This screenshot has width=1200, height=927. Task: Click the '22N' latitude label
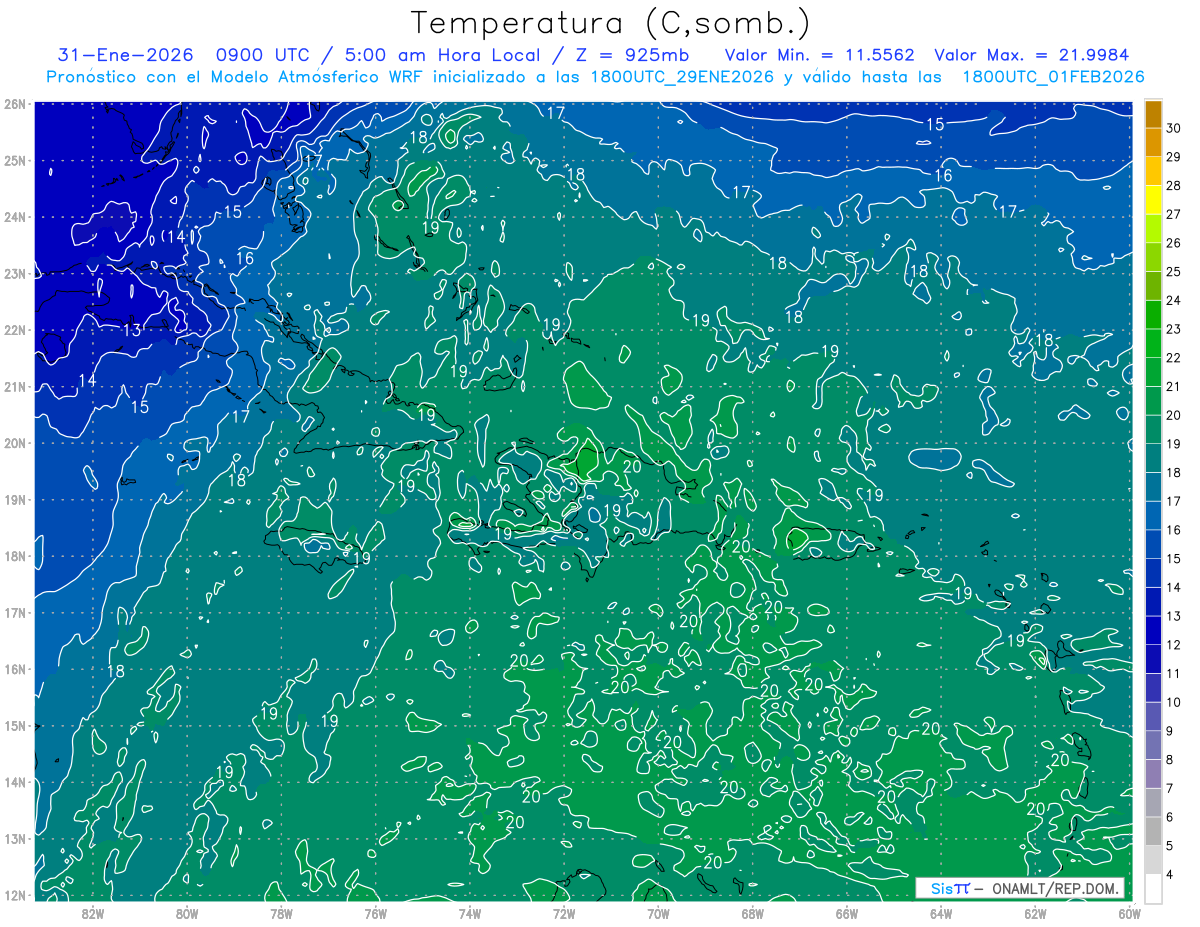(x=14, y=330)
